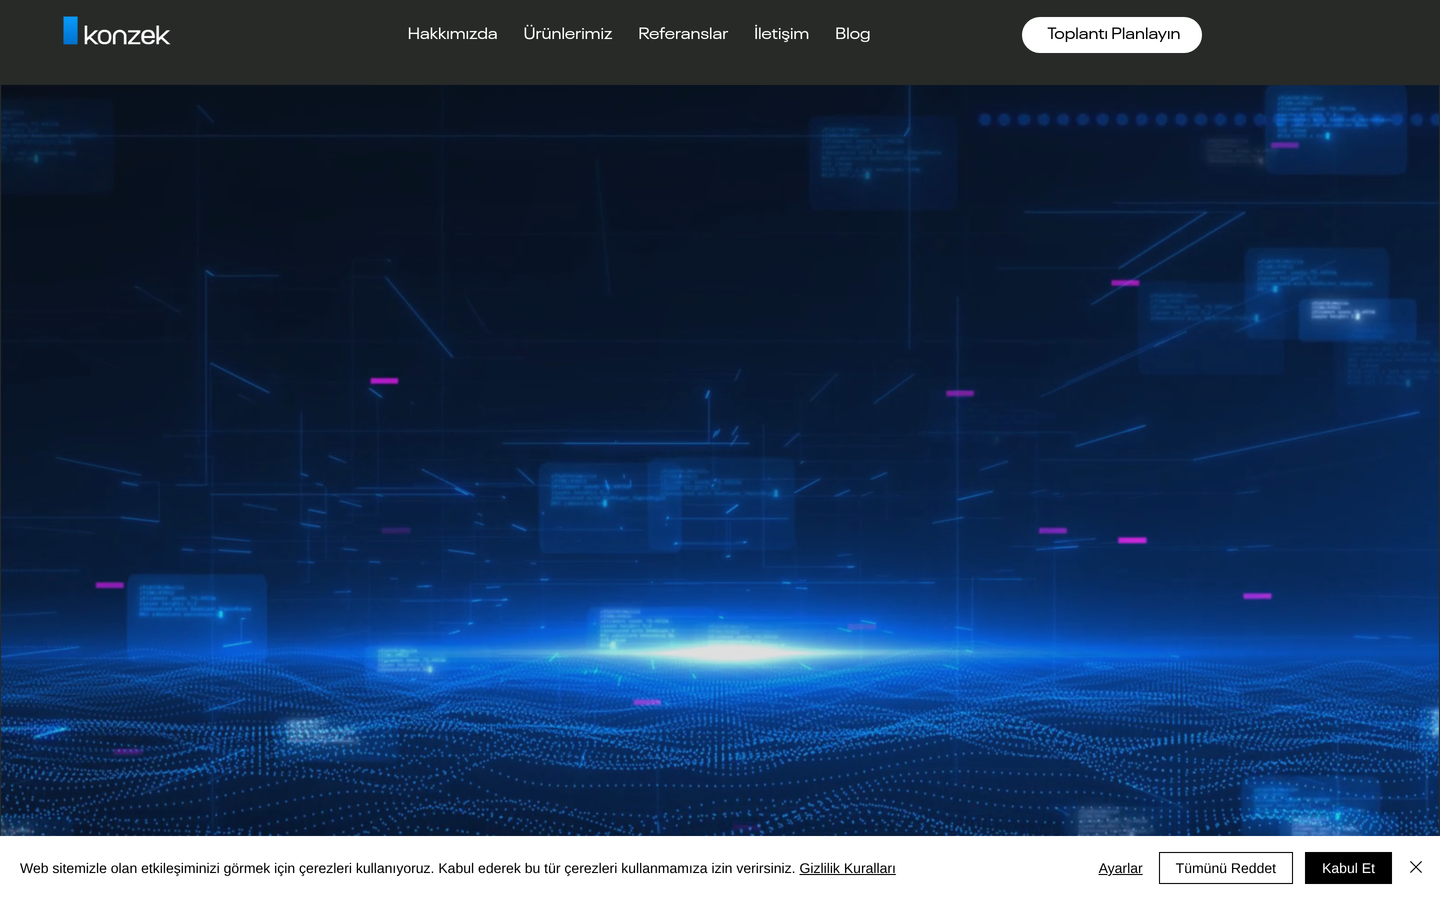Dismiss the cookie banner with the X icon
The height and width of the screenshot is (900, 1440).
click(x=1416, y=867)
